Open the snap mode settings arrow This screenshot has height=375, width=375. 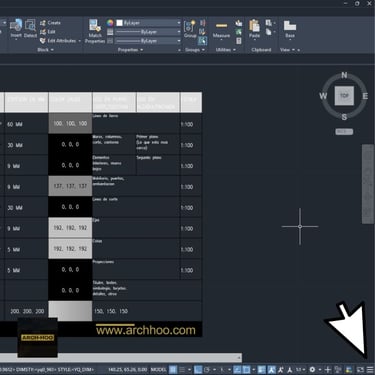(x=189, y=370)
